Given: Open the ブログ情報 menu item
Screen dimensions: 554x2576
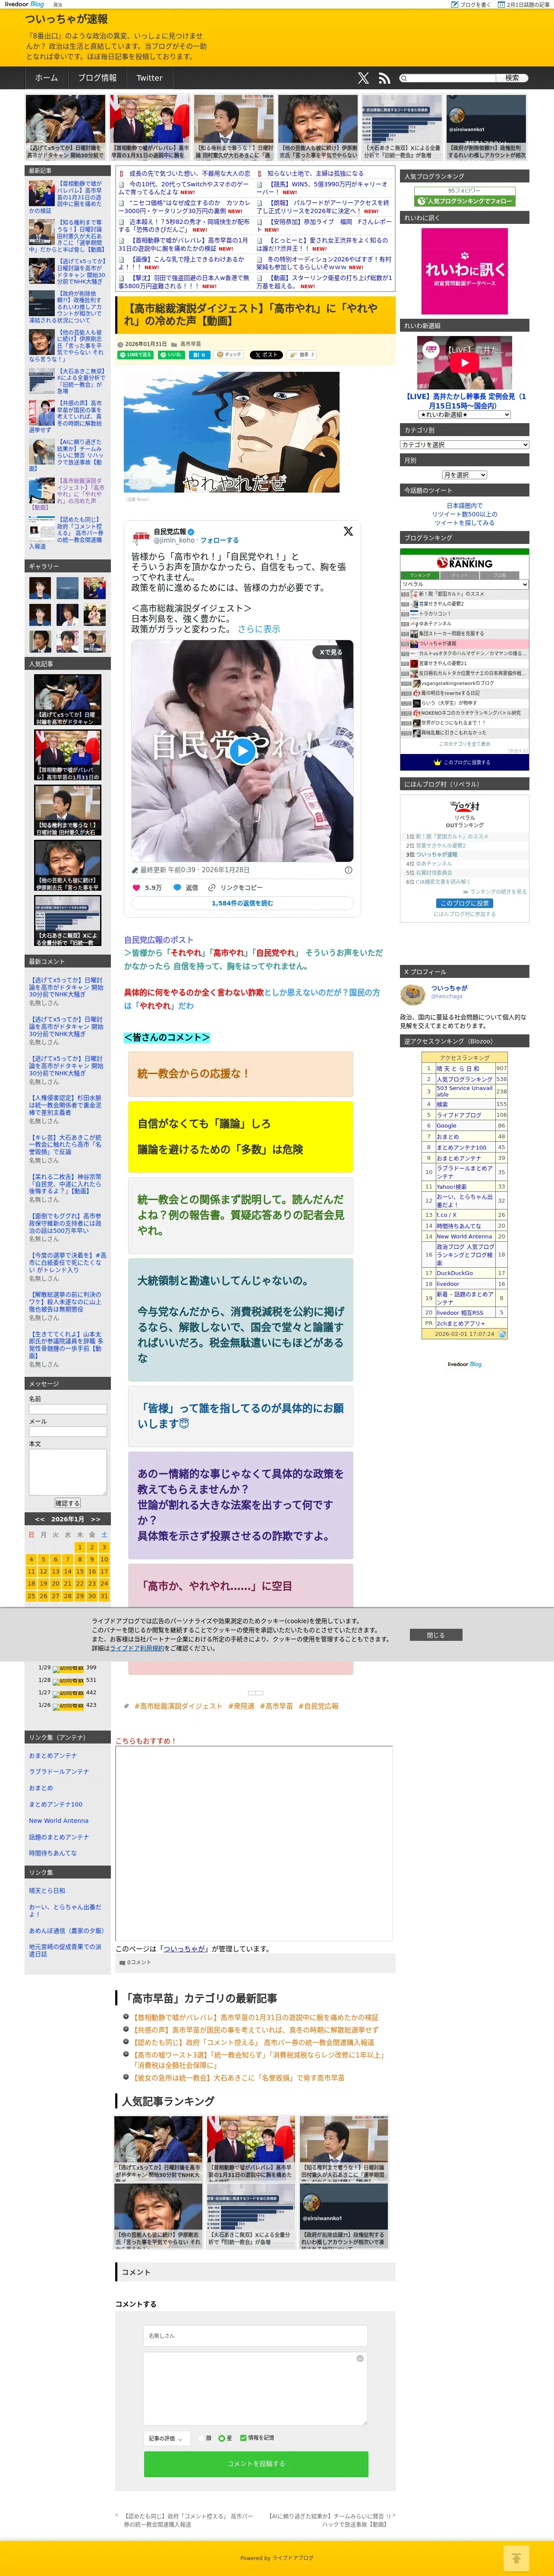Looking at the screenshot, I should (x=97, y=78).
